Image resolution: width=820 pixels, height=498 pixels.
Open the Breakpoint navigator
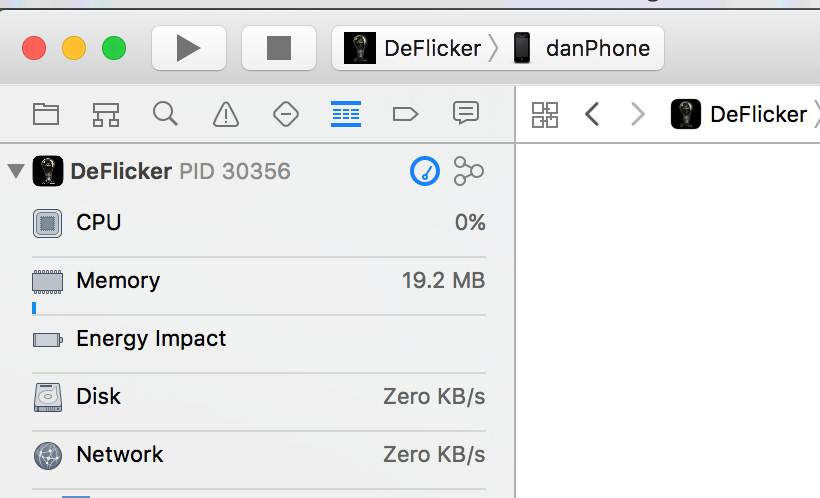tap(405, 114)
